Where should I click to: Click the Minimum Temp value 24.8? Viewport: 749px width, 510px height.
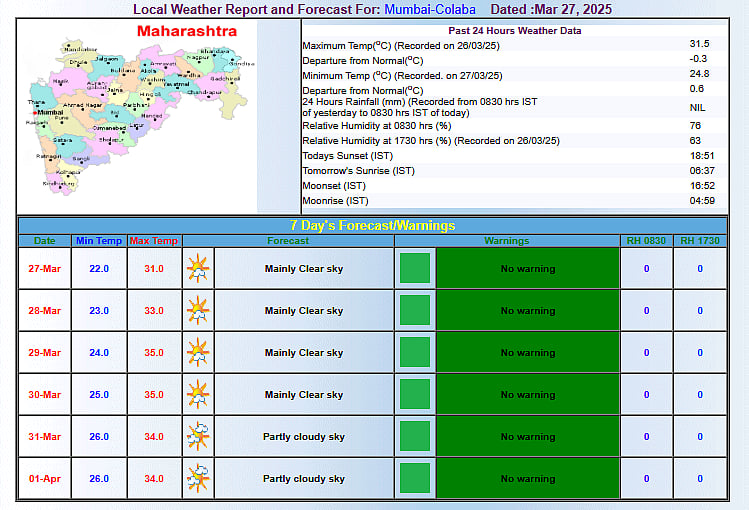(699, 74)
